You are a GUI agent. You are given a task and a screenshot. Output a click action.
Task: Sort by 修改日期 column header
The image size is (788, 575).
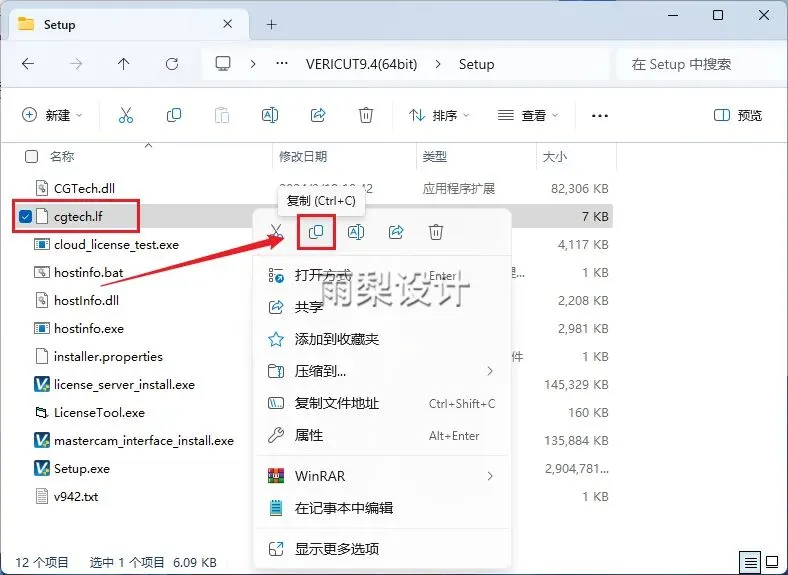click(x=303, y=157)
